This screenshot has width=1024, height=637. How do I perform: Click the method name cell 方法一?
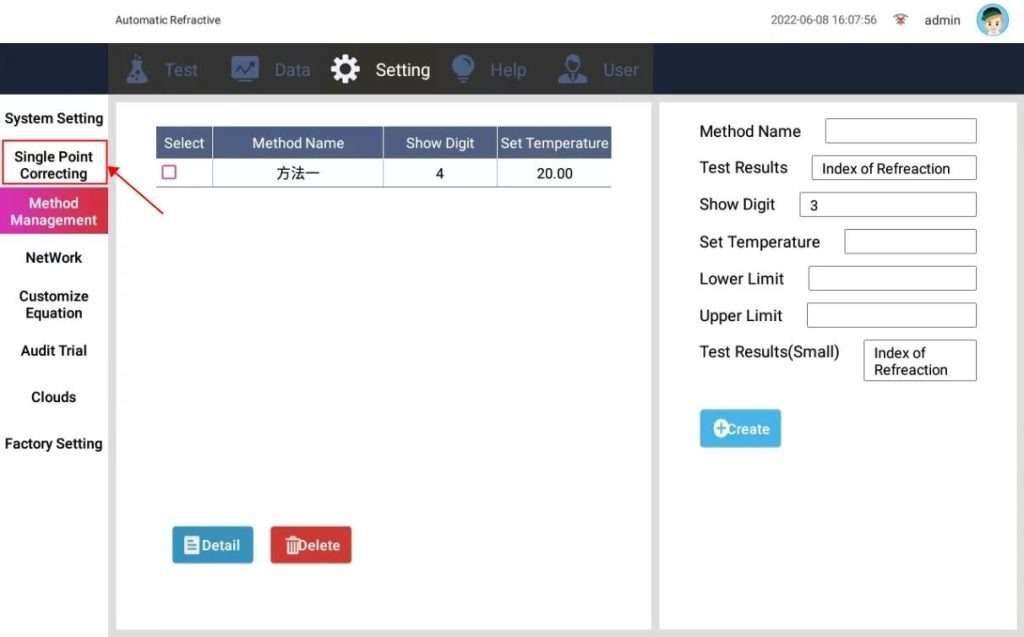298,173
